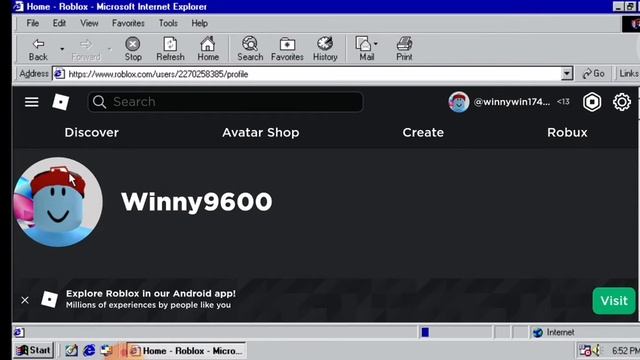Click the magnifier icon in Roblox search
Viewport: 640px width, 360px height.
tap(99, 102)
